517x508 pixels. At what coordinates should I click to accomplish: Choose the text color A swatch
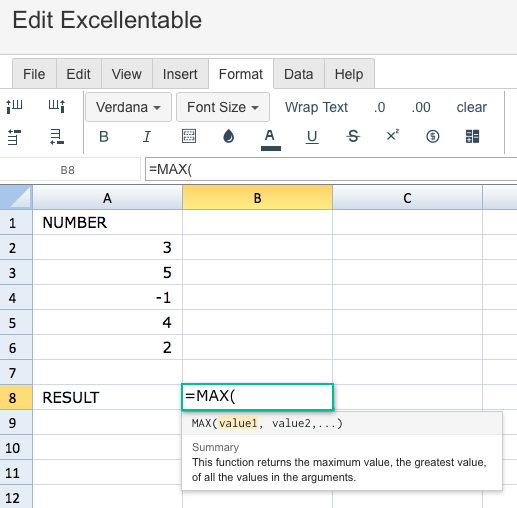click(x=270, y=139)
